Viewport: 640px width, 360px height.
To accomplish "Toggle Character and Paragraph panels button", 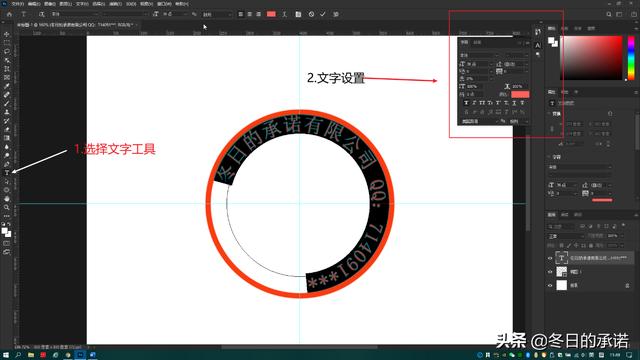I will 298,14.
